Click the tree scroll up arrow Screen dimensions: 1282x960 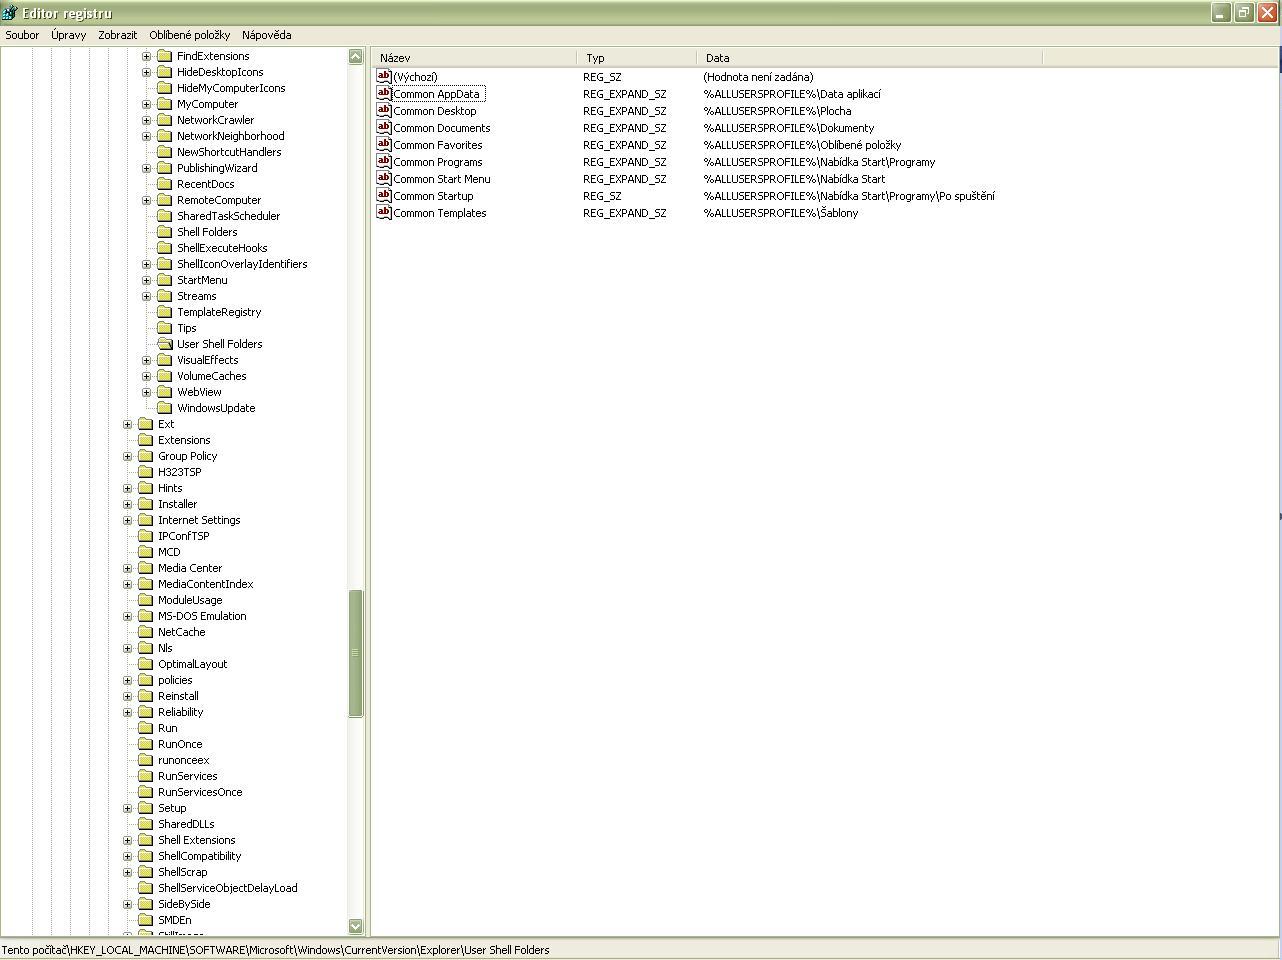pyautogui.click(x=355, y=57)
